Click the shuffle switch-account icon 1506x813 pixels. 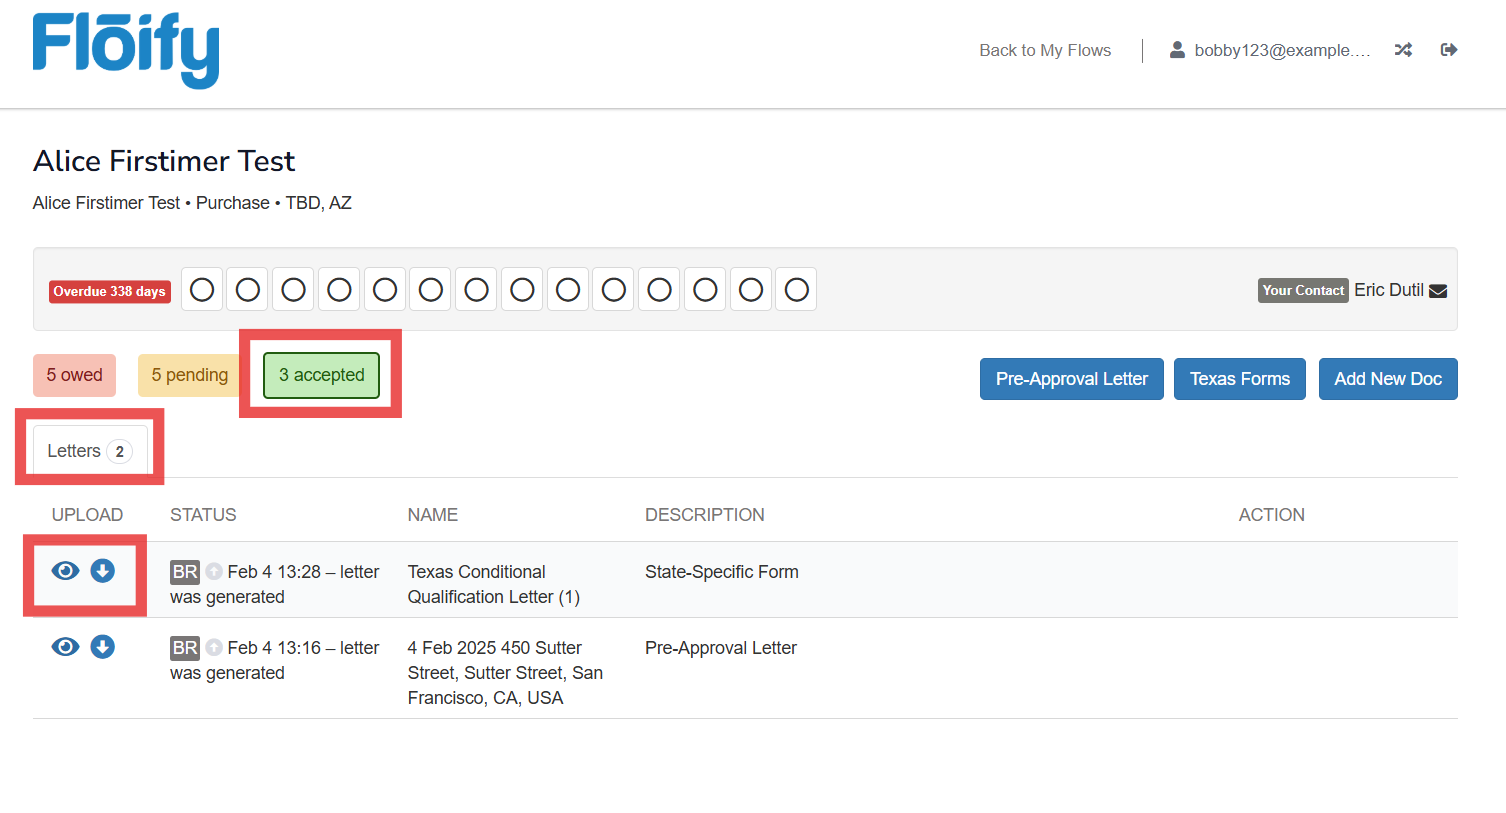(x=1403, y=50)
